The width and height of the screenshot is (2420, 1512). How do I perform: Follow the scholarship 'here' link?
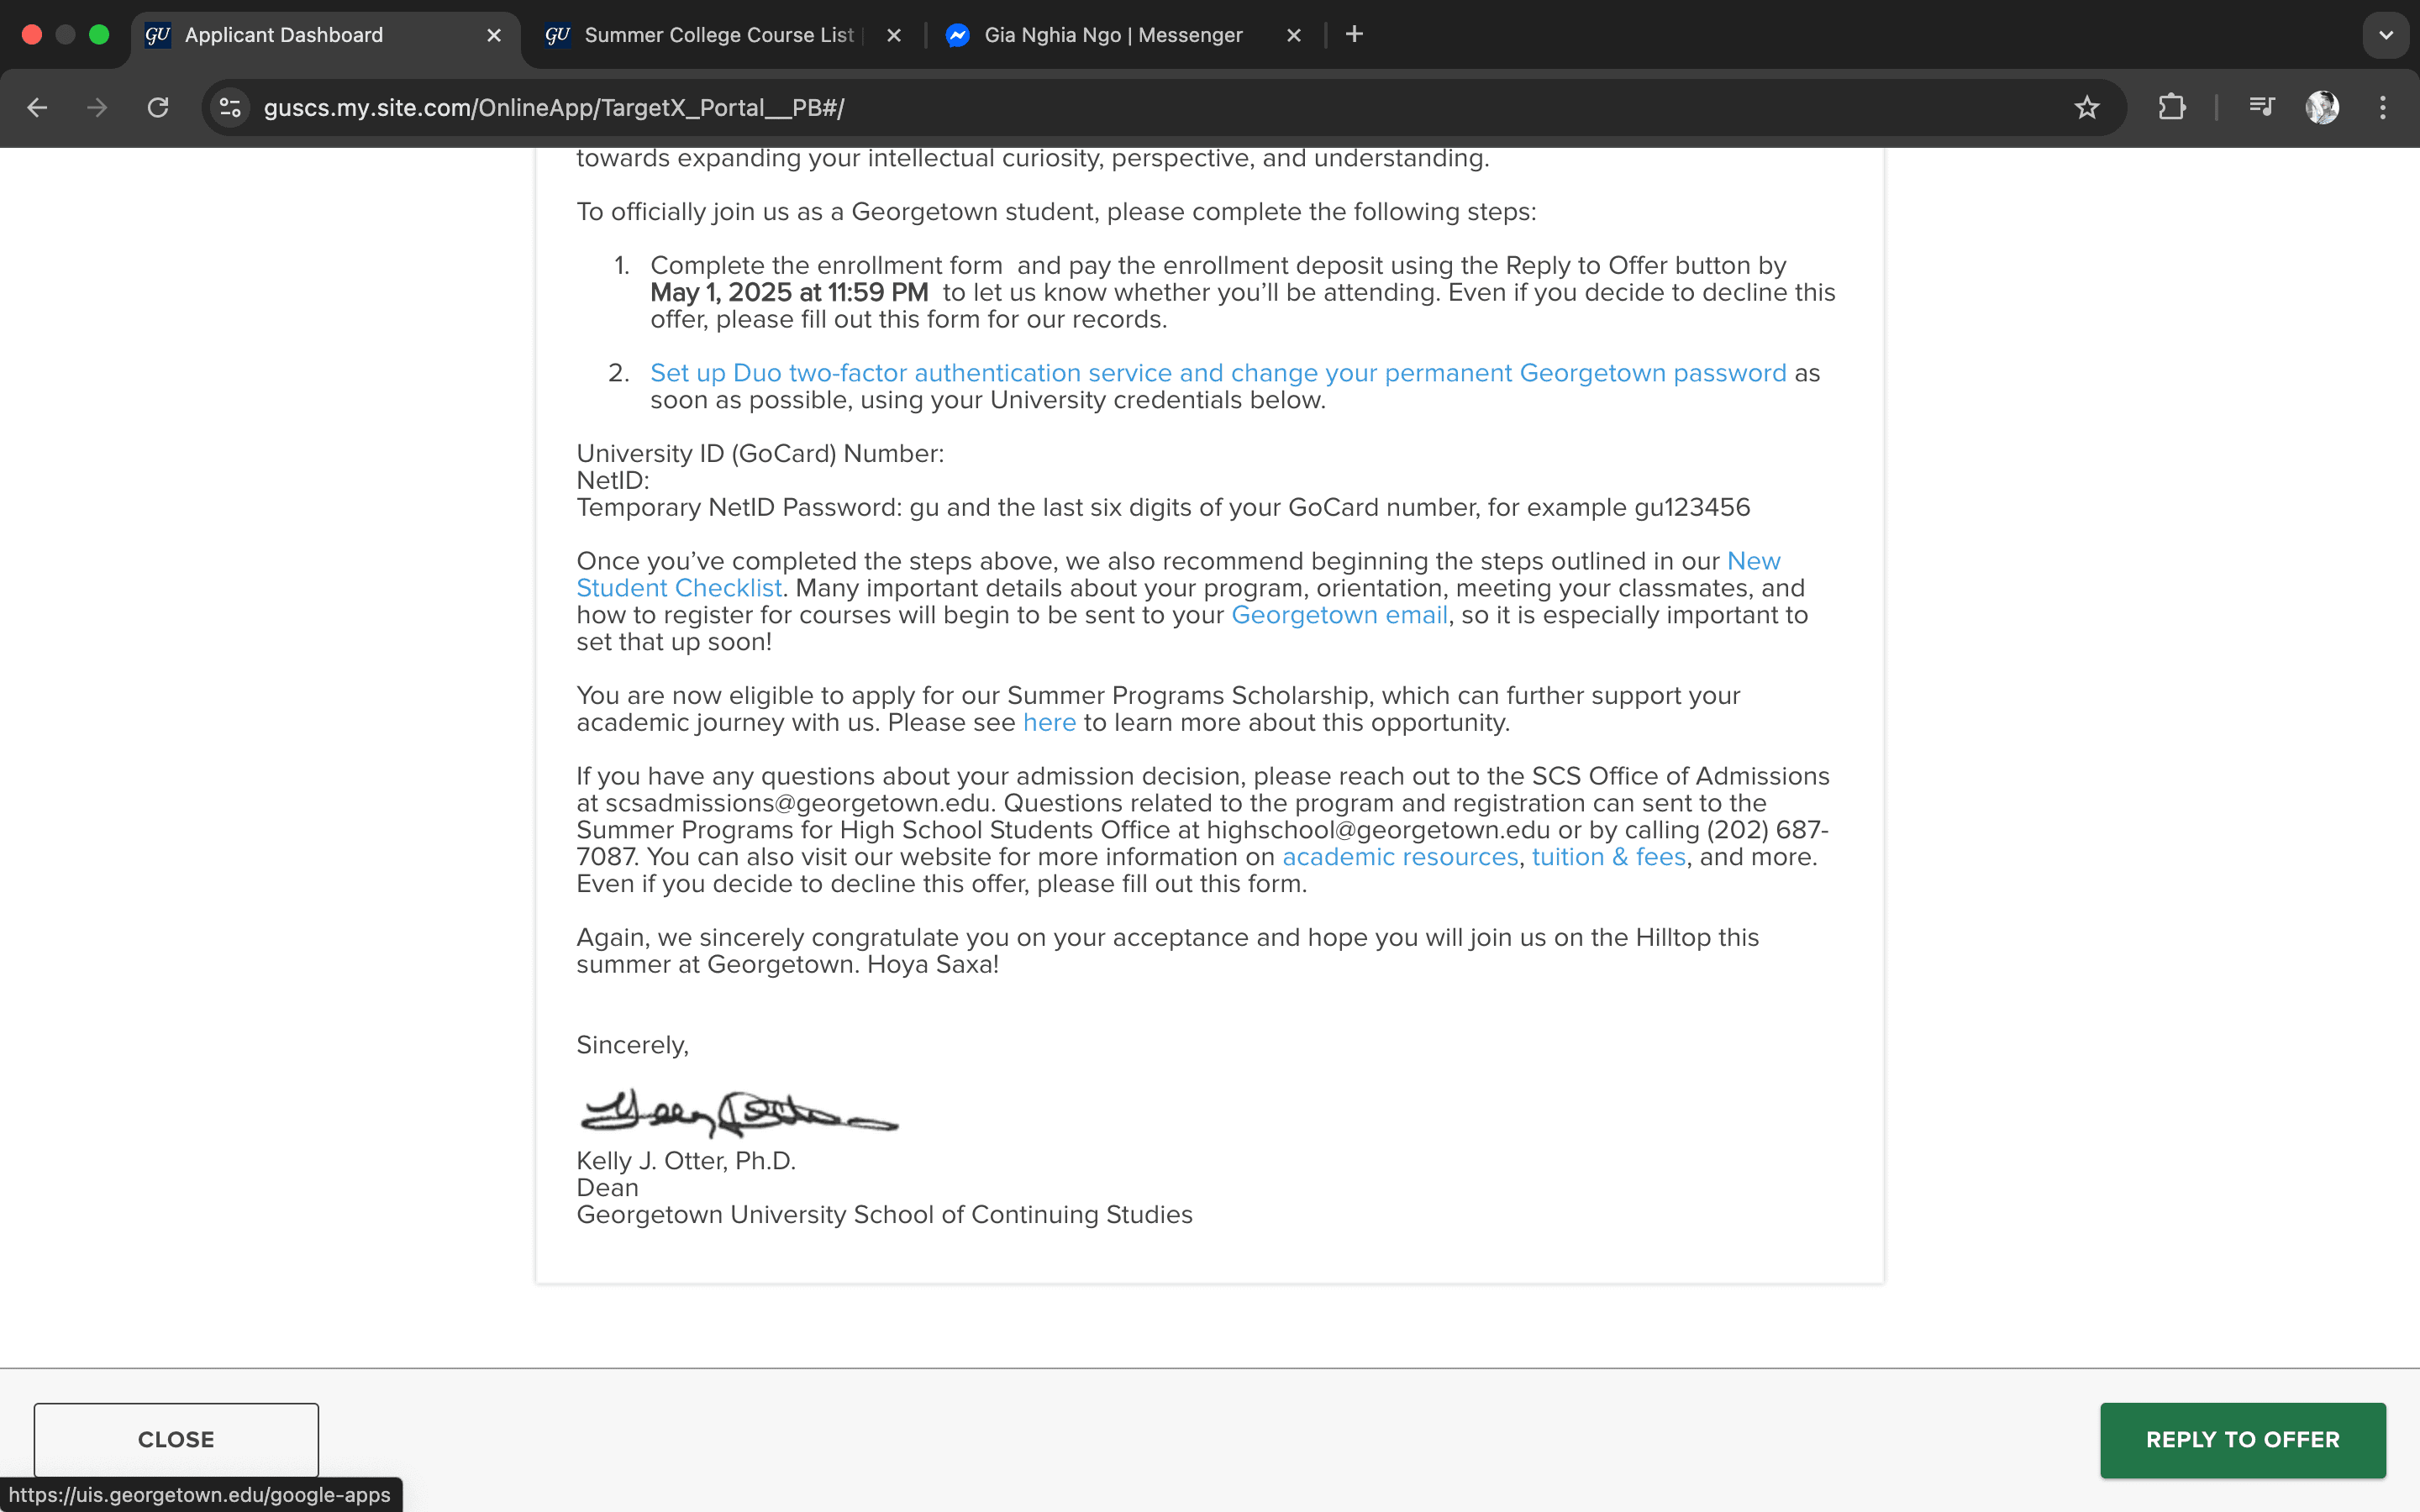tap(1049, 723)
